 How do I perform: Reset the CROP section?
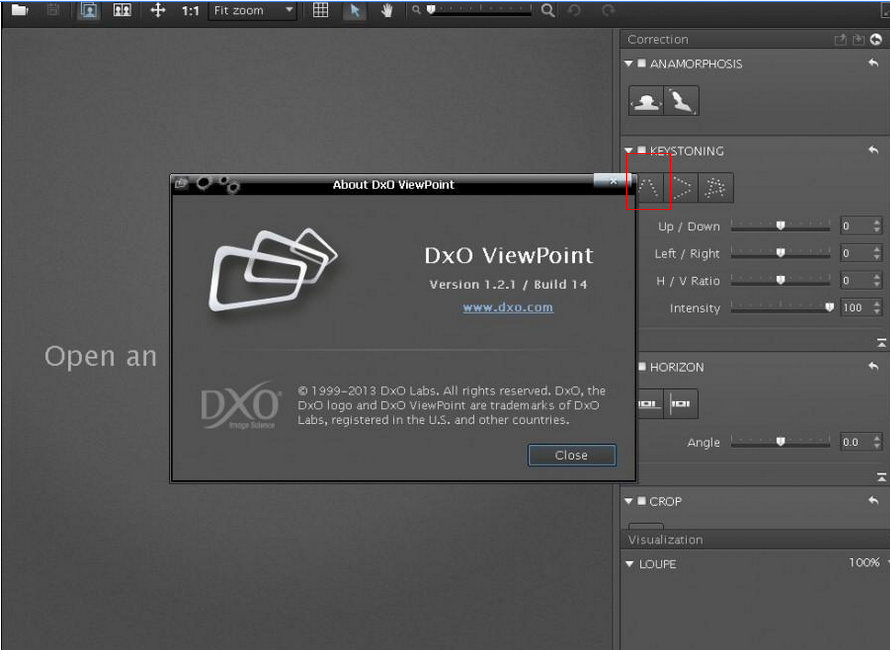click(874, 501)
